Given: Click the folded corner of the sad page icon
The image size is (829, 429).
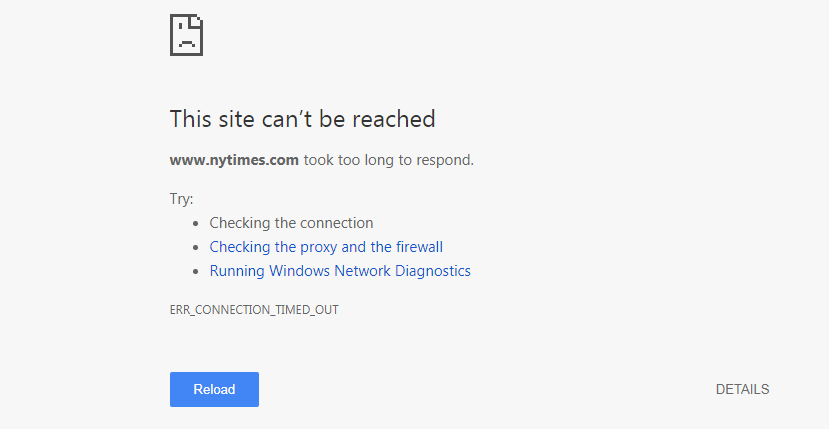Looking at the screenshot, I should (x=198, y=20).
